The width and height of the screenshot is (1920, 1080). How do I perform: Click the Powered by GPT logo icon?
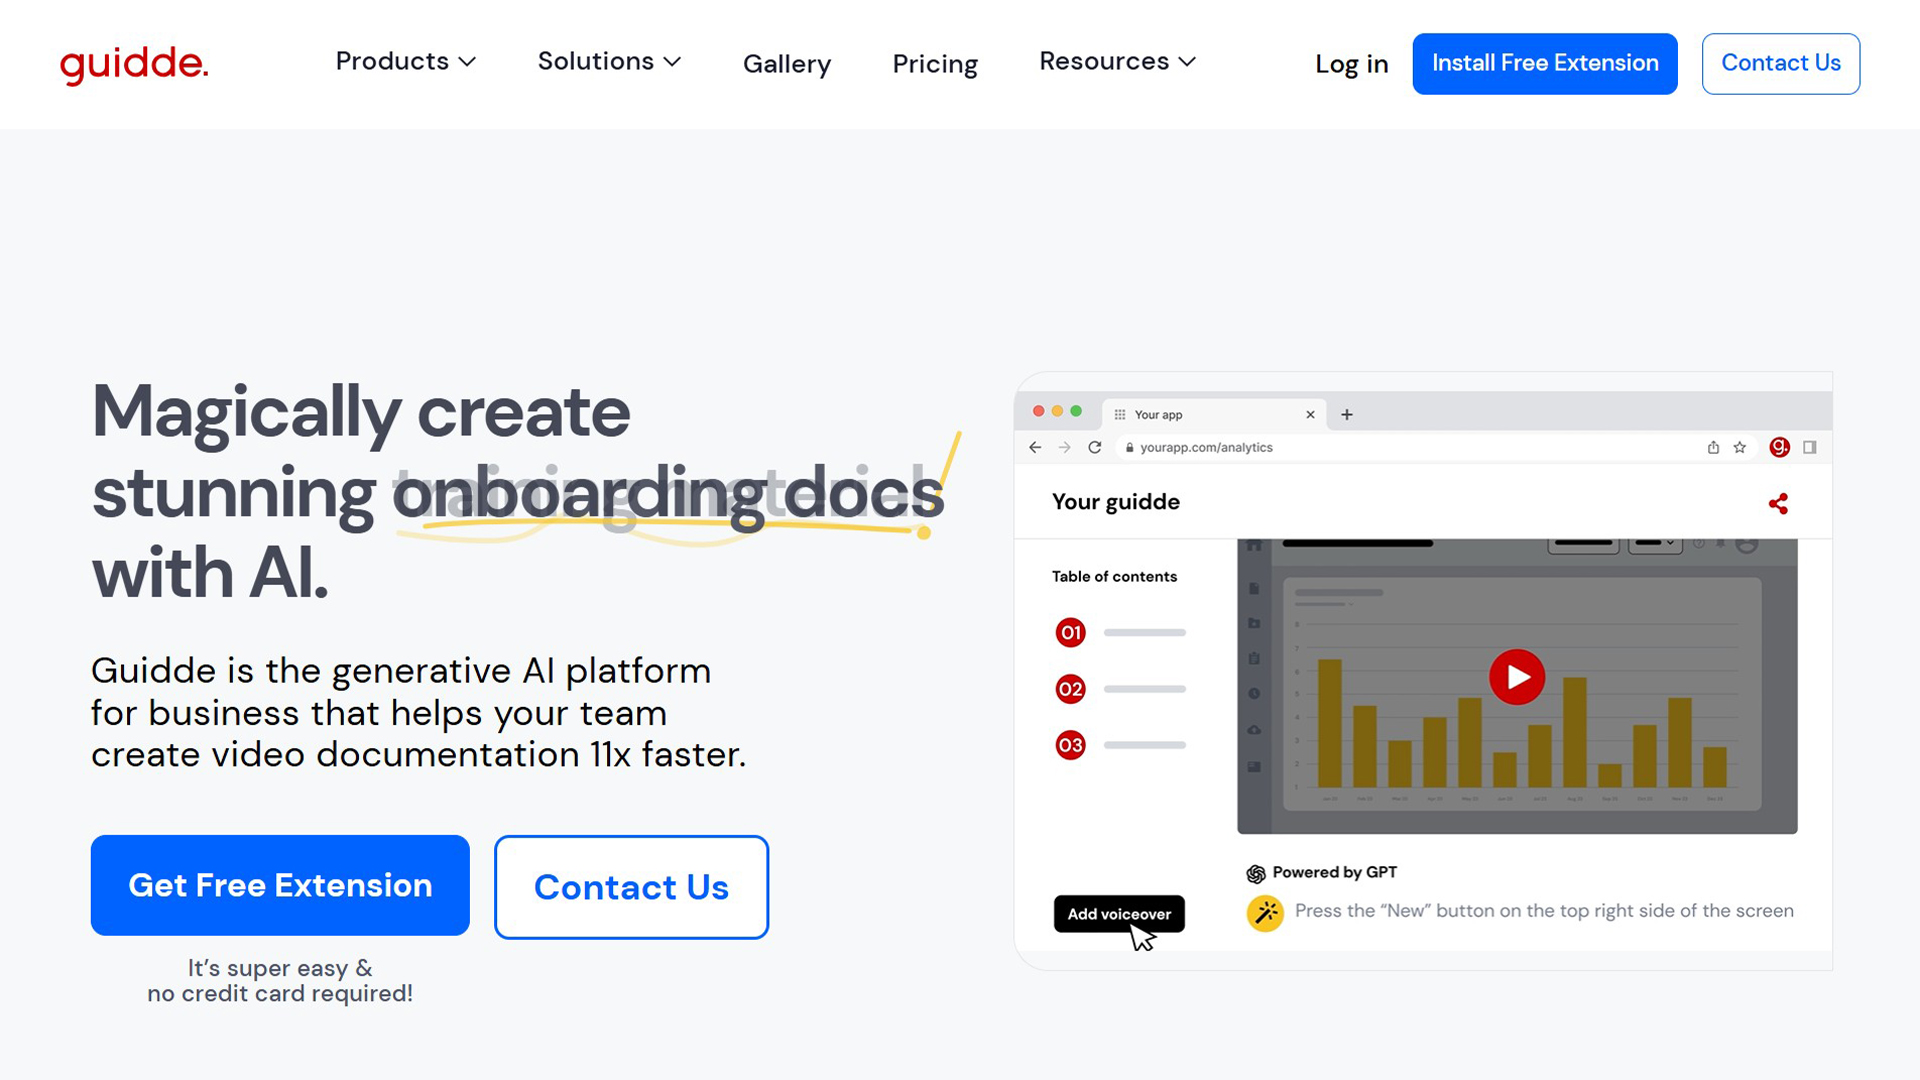click(1256, 874)
